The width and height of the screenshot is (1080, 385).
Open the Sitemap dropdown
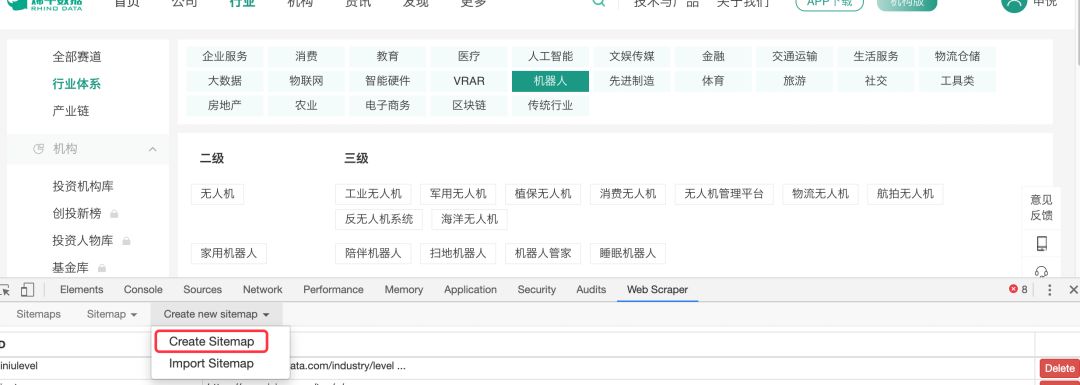[112, 314]
